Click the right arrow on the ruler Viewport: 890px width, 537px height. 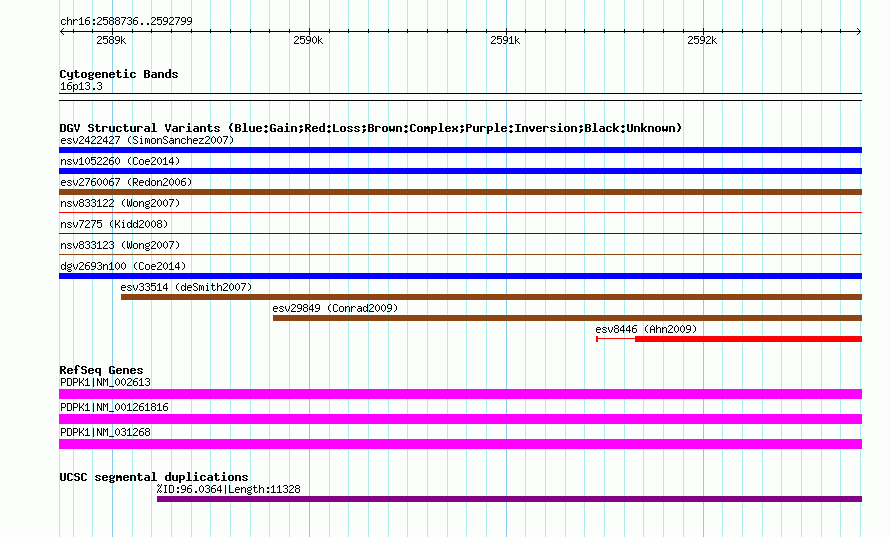pyautogui.click(x=859, y=31)
